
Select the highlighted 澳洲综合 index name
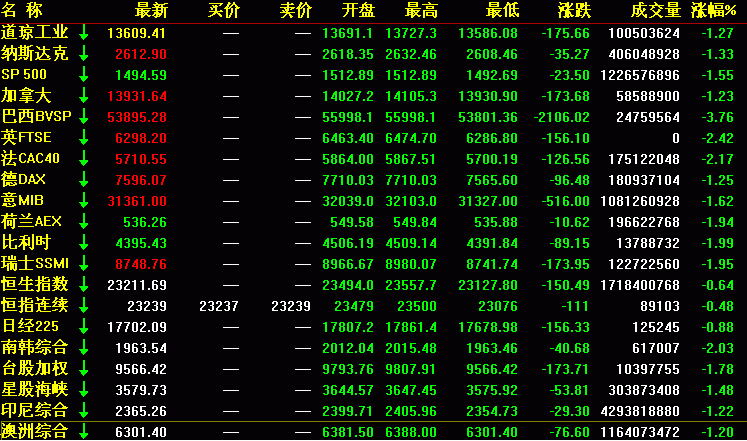pos(35,431)
